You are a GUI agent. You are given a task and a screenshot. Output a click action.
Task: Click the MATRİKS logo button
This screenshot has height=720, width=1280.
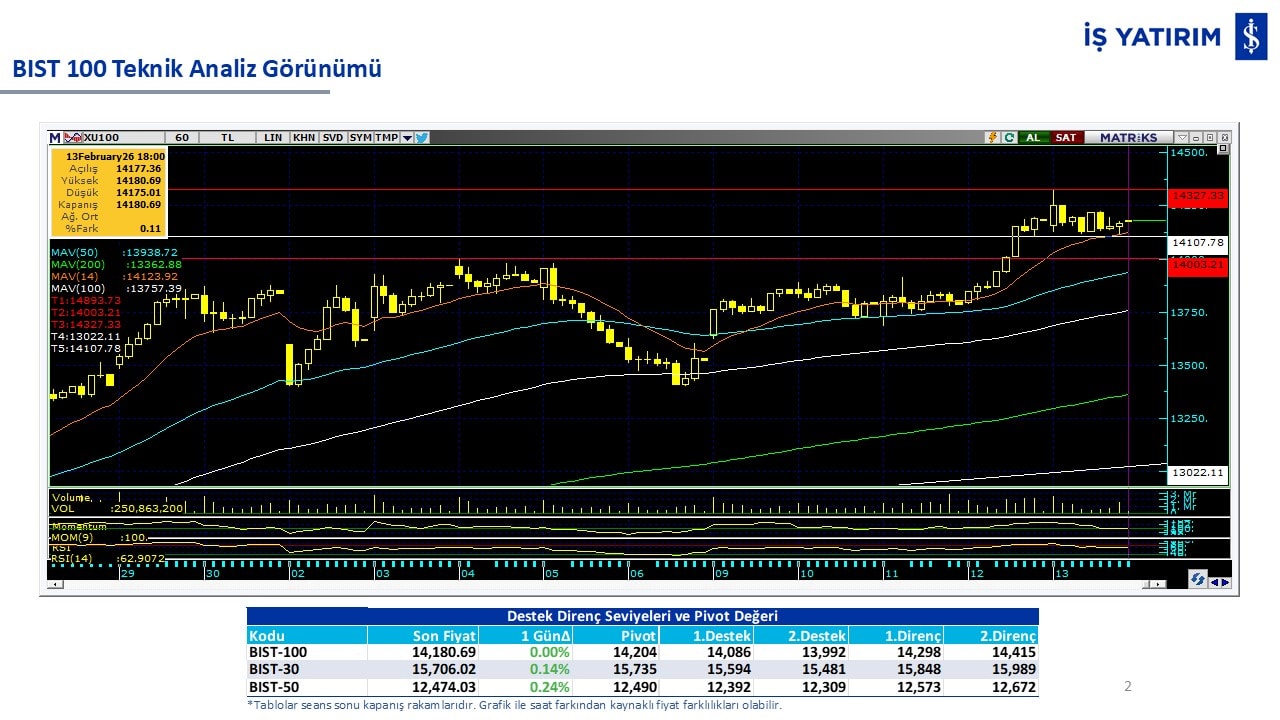point(1128,138)
